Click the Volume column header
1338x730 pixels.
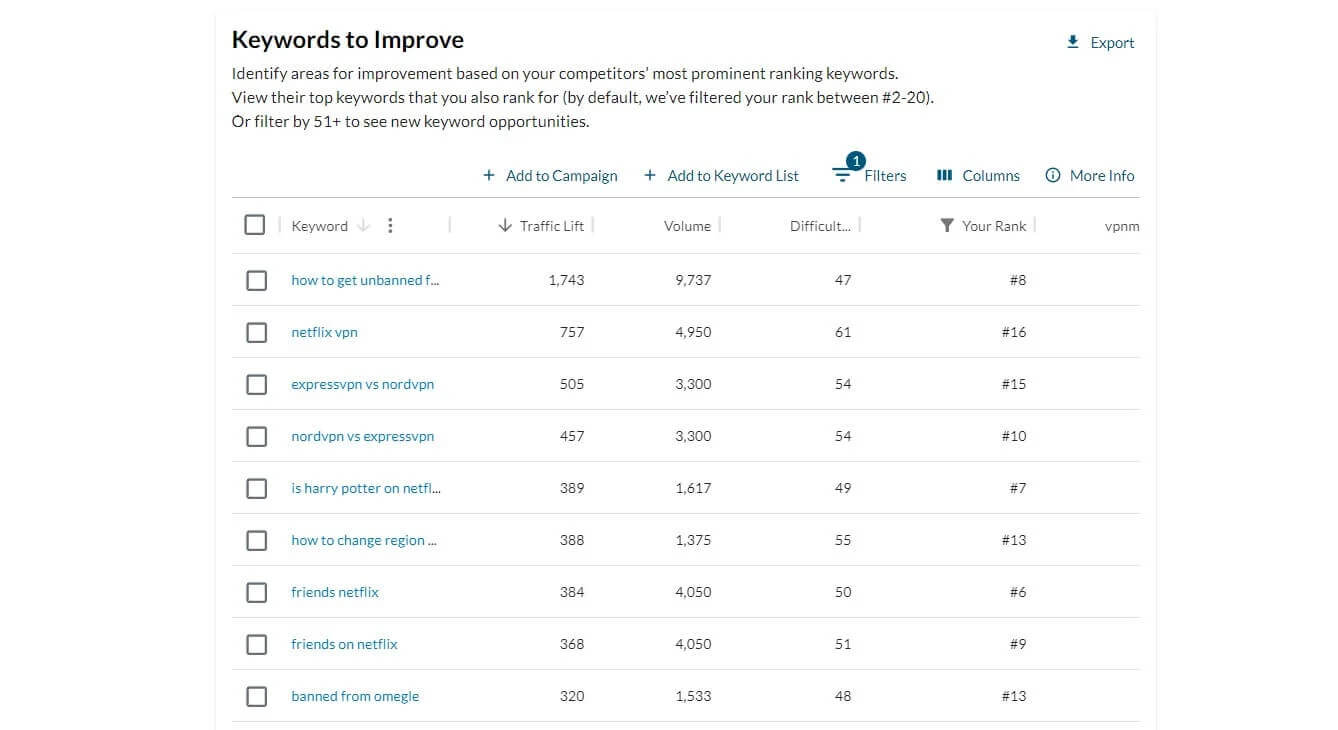point(687,226)
